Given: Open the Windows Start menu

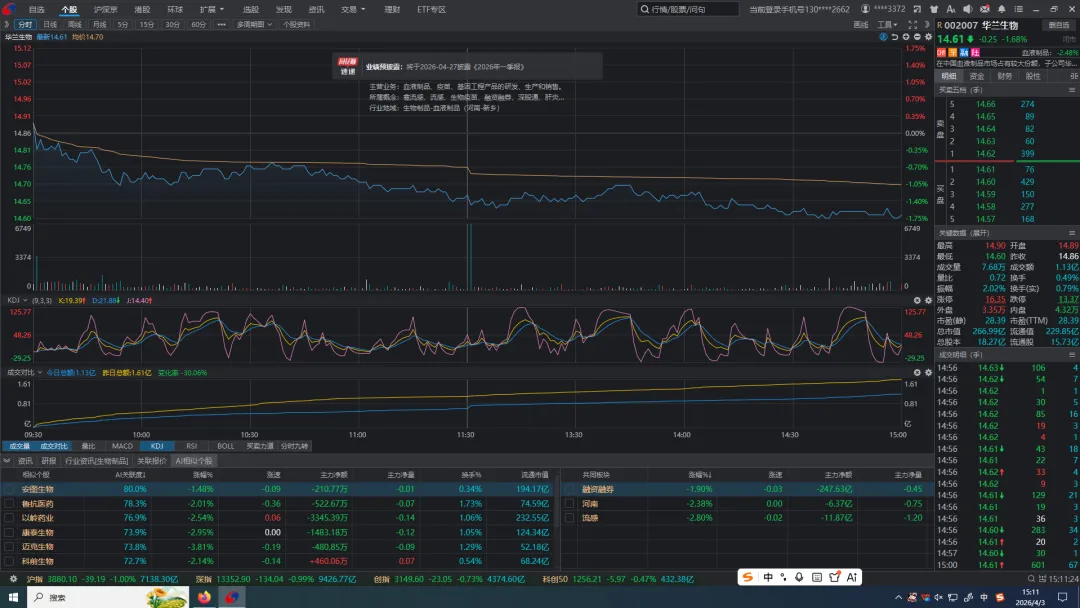Looking at the screenshot, I should coord(13,597).
